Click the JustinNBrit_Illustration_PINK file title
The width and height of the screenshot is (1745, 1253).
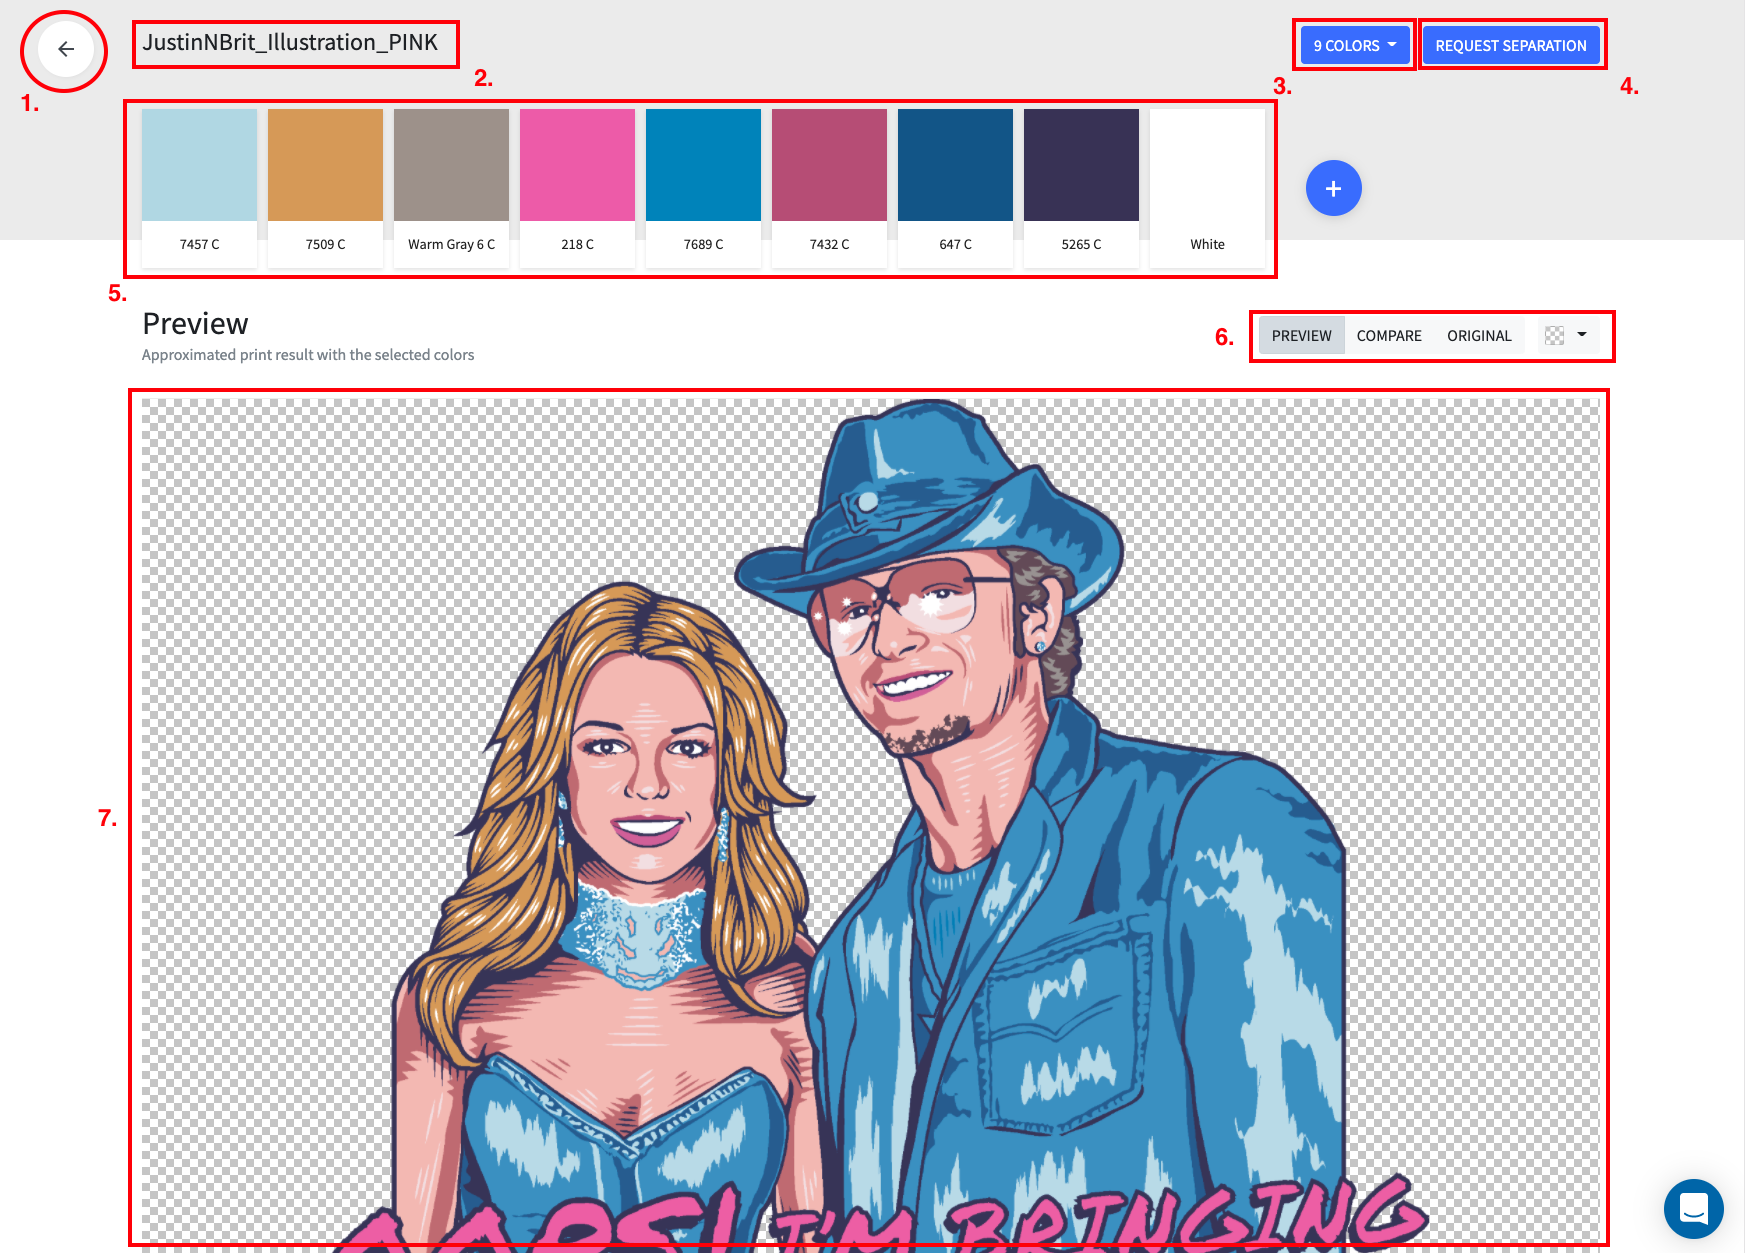[290, 43]
